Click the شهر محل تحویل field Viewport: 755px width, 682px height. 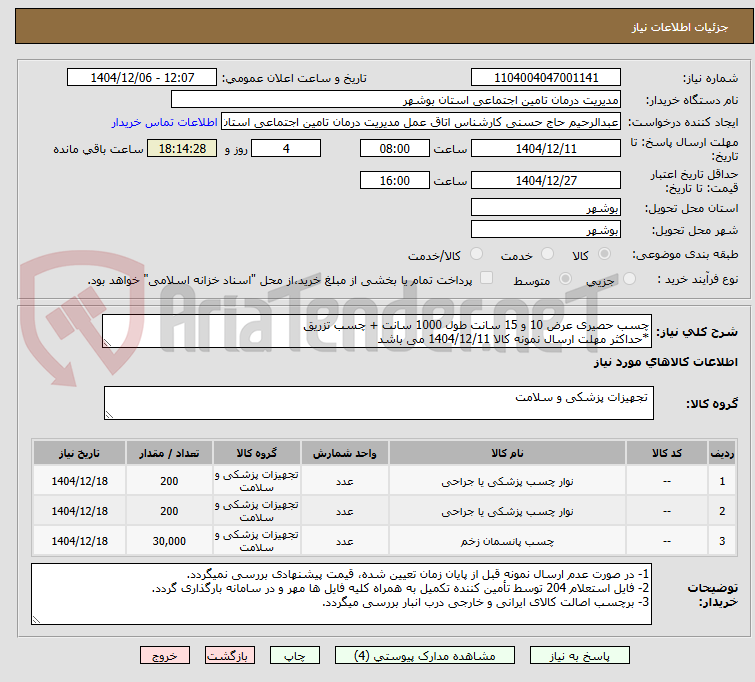click(x=546, y=229)
